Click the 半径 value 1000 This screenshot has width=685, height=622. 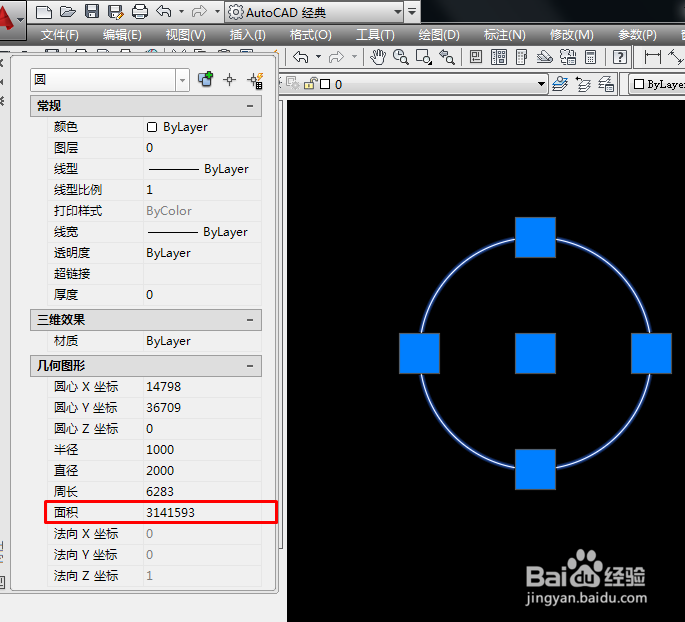point(202,449)
